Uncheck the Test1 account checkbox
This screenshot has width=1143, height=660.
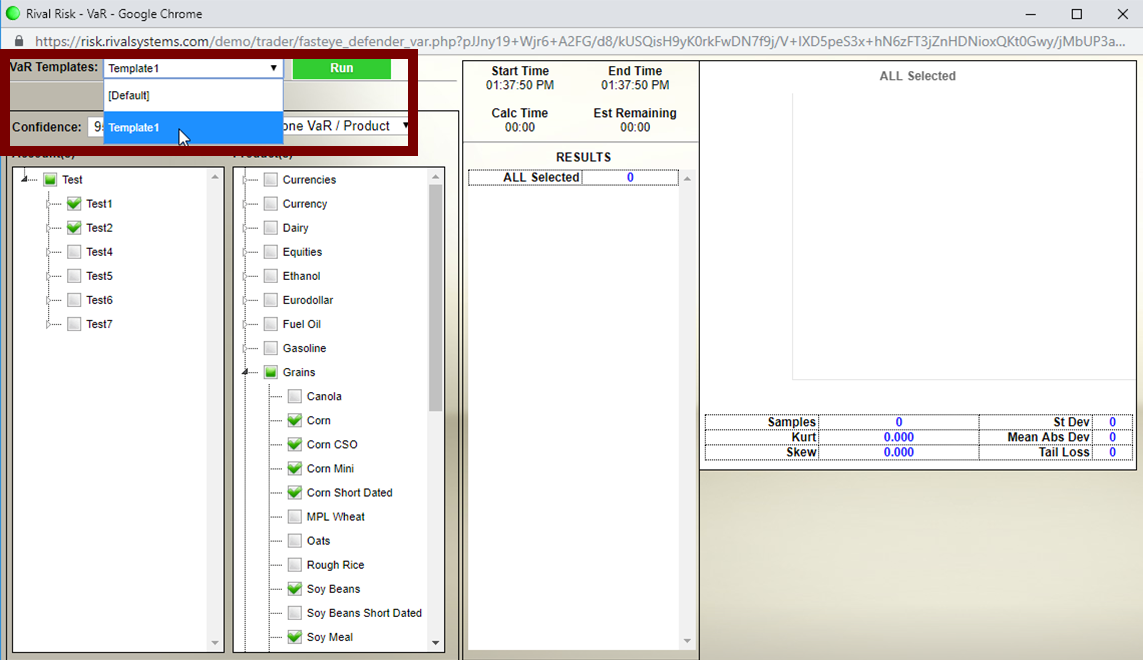tap(74, 204)
